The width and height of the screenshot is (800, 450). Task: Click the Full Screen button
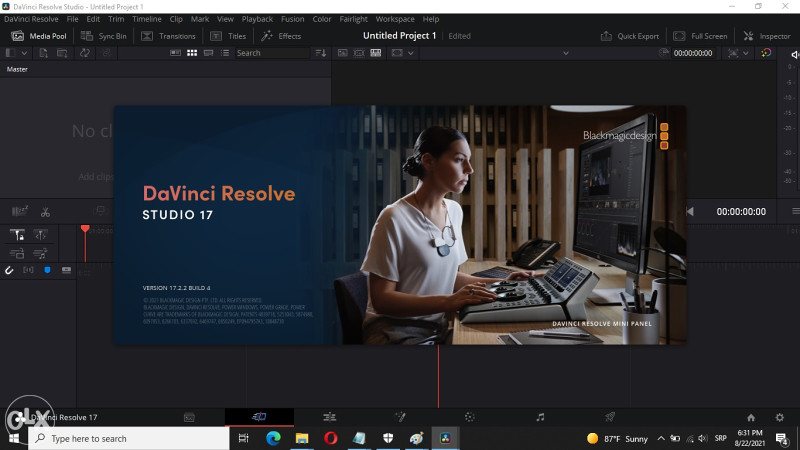pos(700,36)
